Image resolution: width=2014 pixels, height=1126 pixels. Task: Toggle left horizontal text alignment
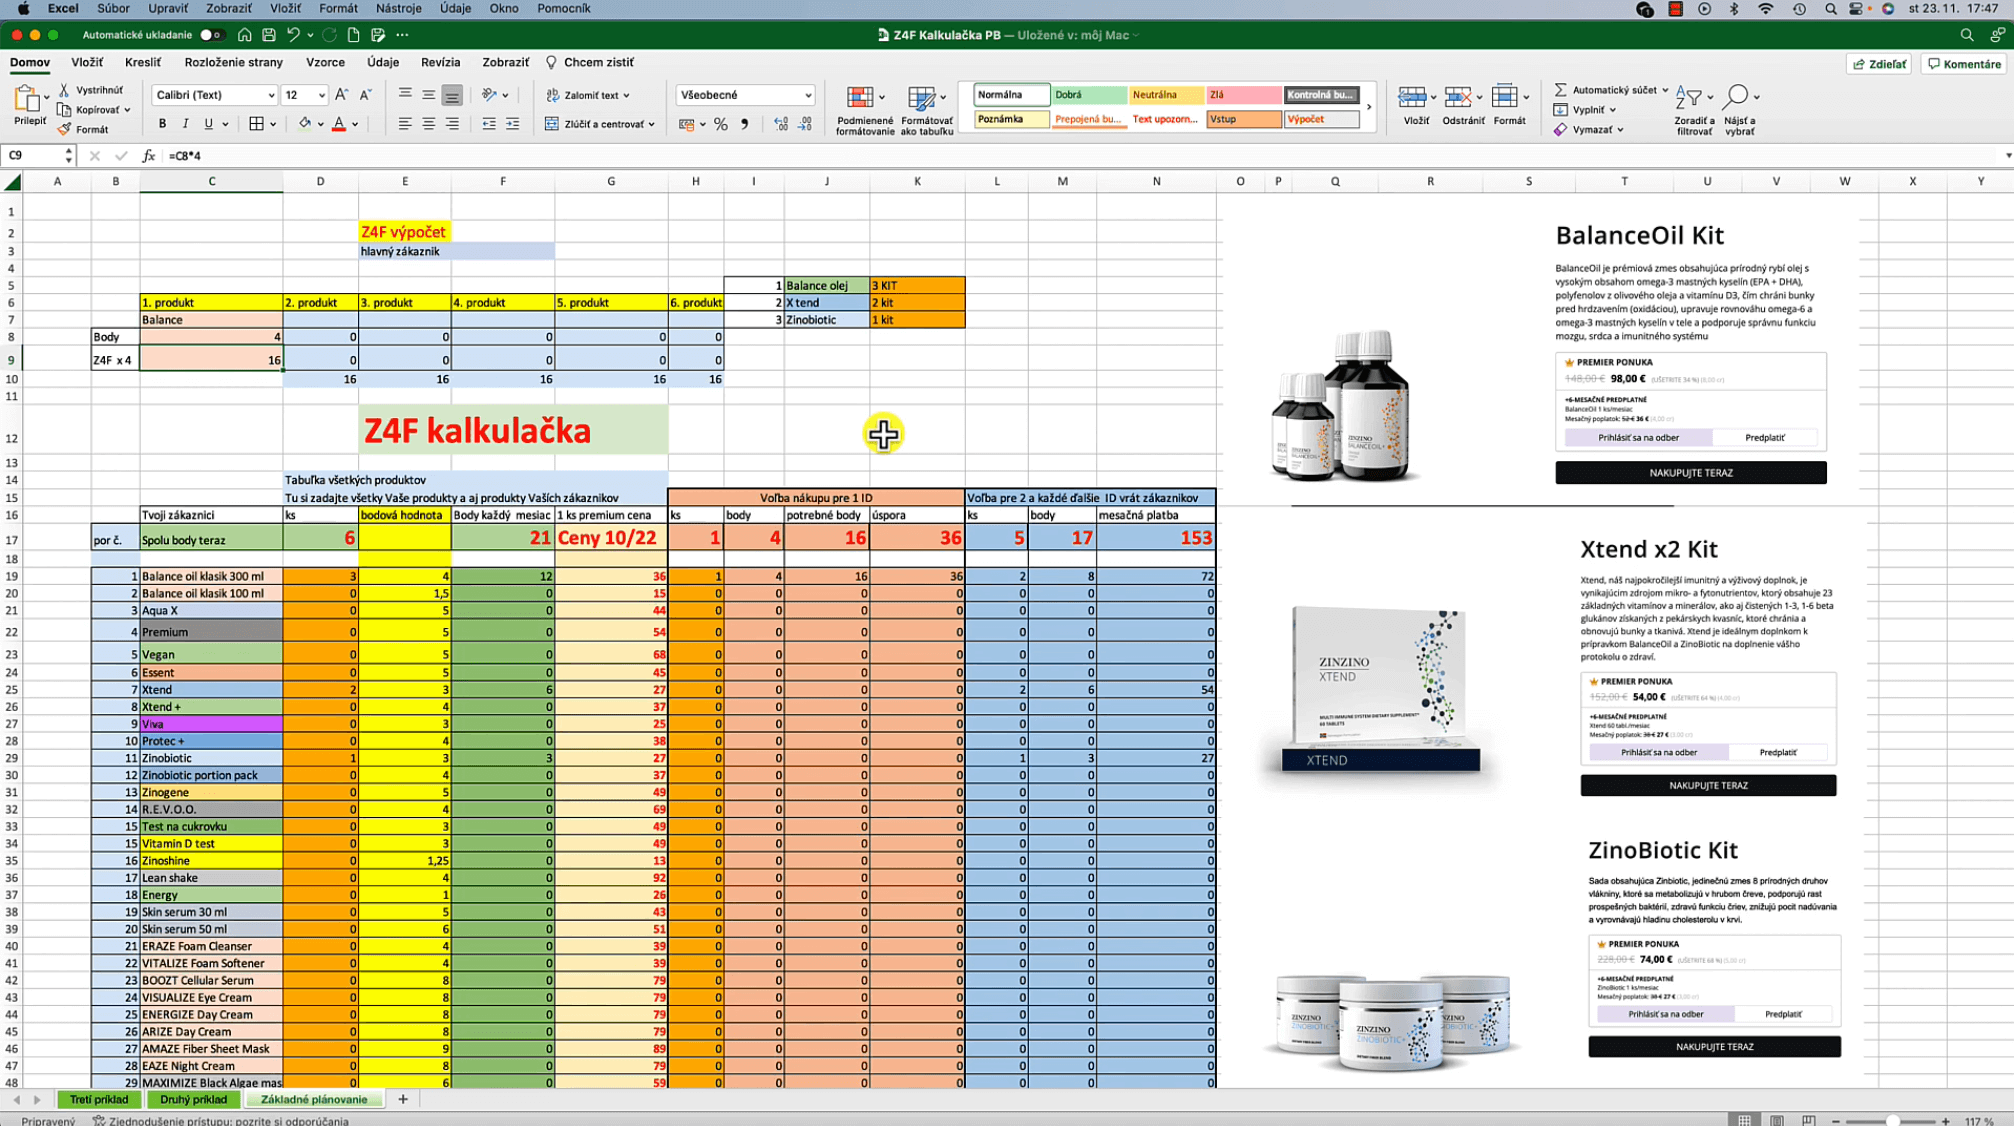point(405,124)
